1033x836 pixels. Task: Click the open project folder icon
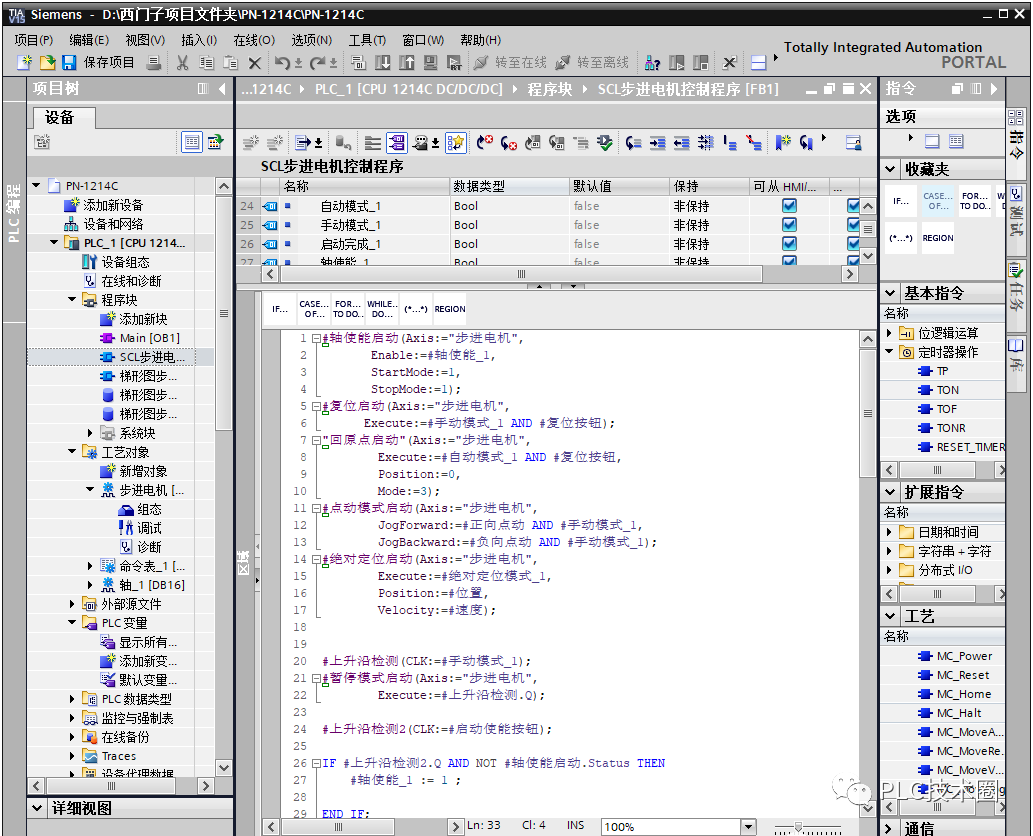(x=47, y=63)
